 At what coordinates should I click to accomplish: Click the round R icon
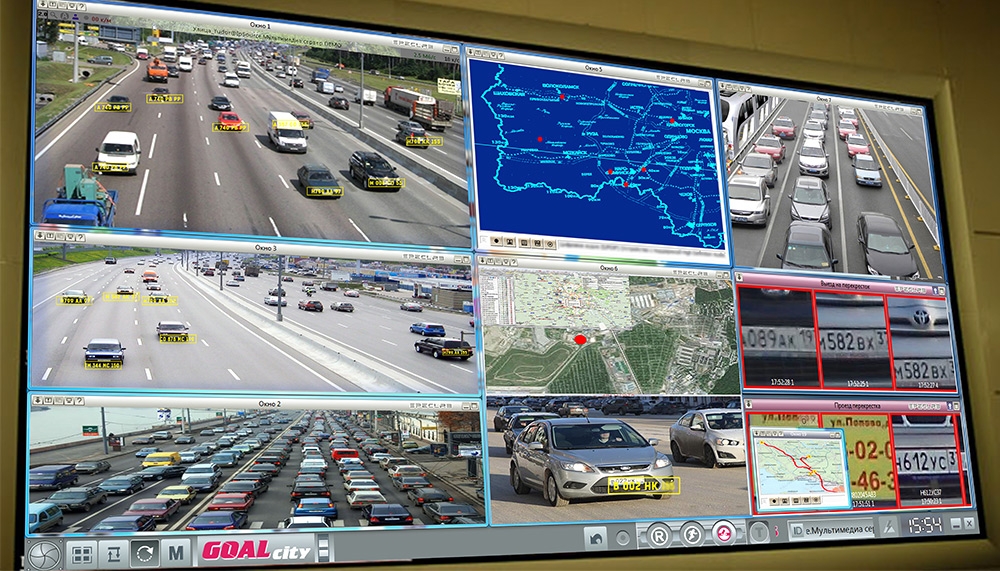click(x=658, y=535)
